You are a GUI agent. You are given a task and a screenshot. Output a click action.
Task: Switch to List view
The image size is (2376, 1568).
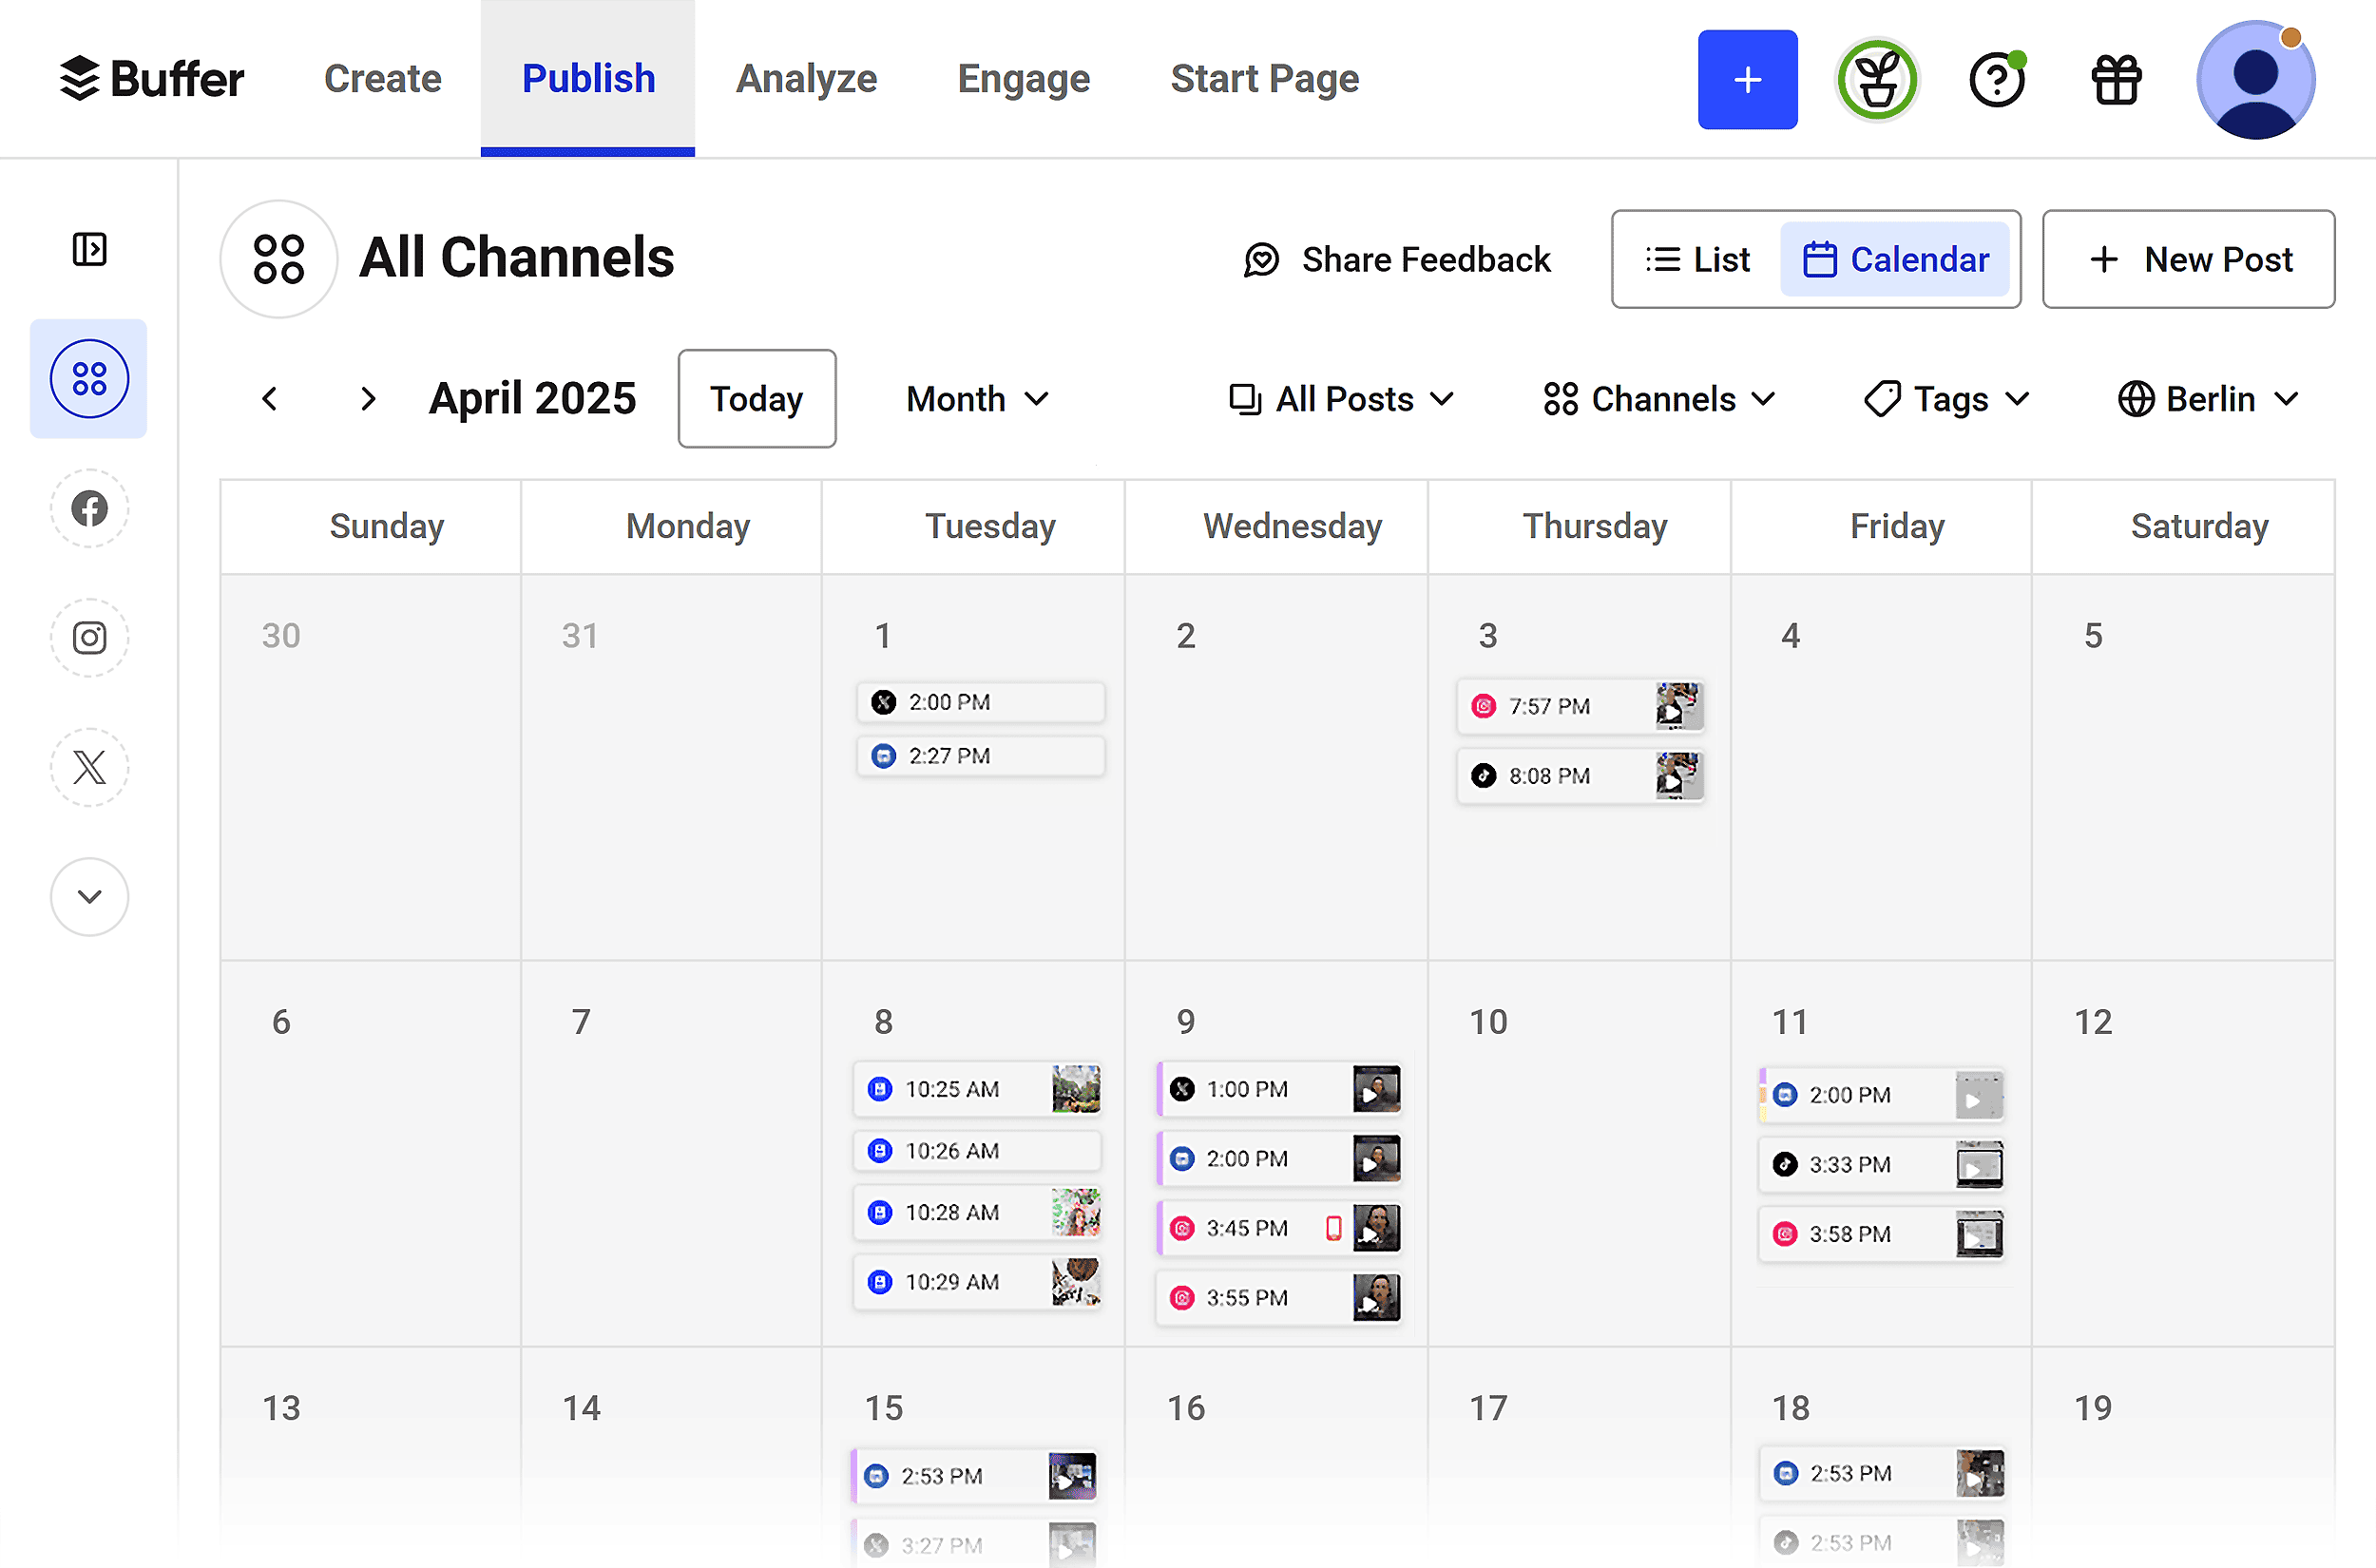point(1698,259)
